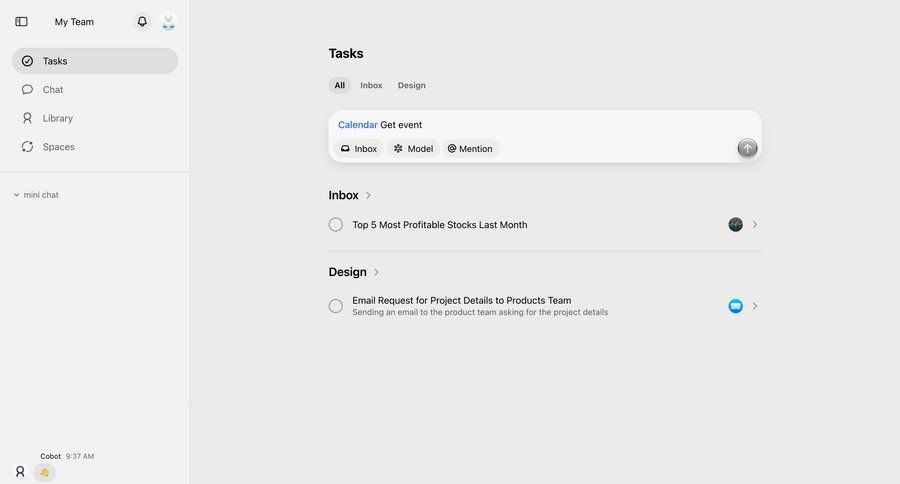
Task: Open Chat in the sidebar
Action: point(53,90)
